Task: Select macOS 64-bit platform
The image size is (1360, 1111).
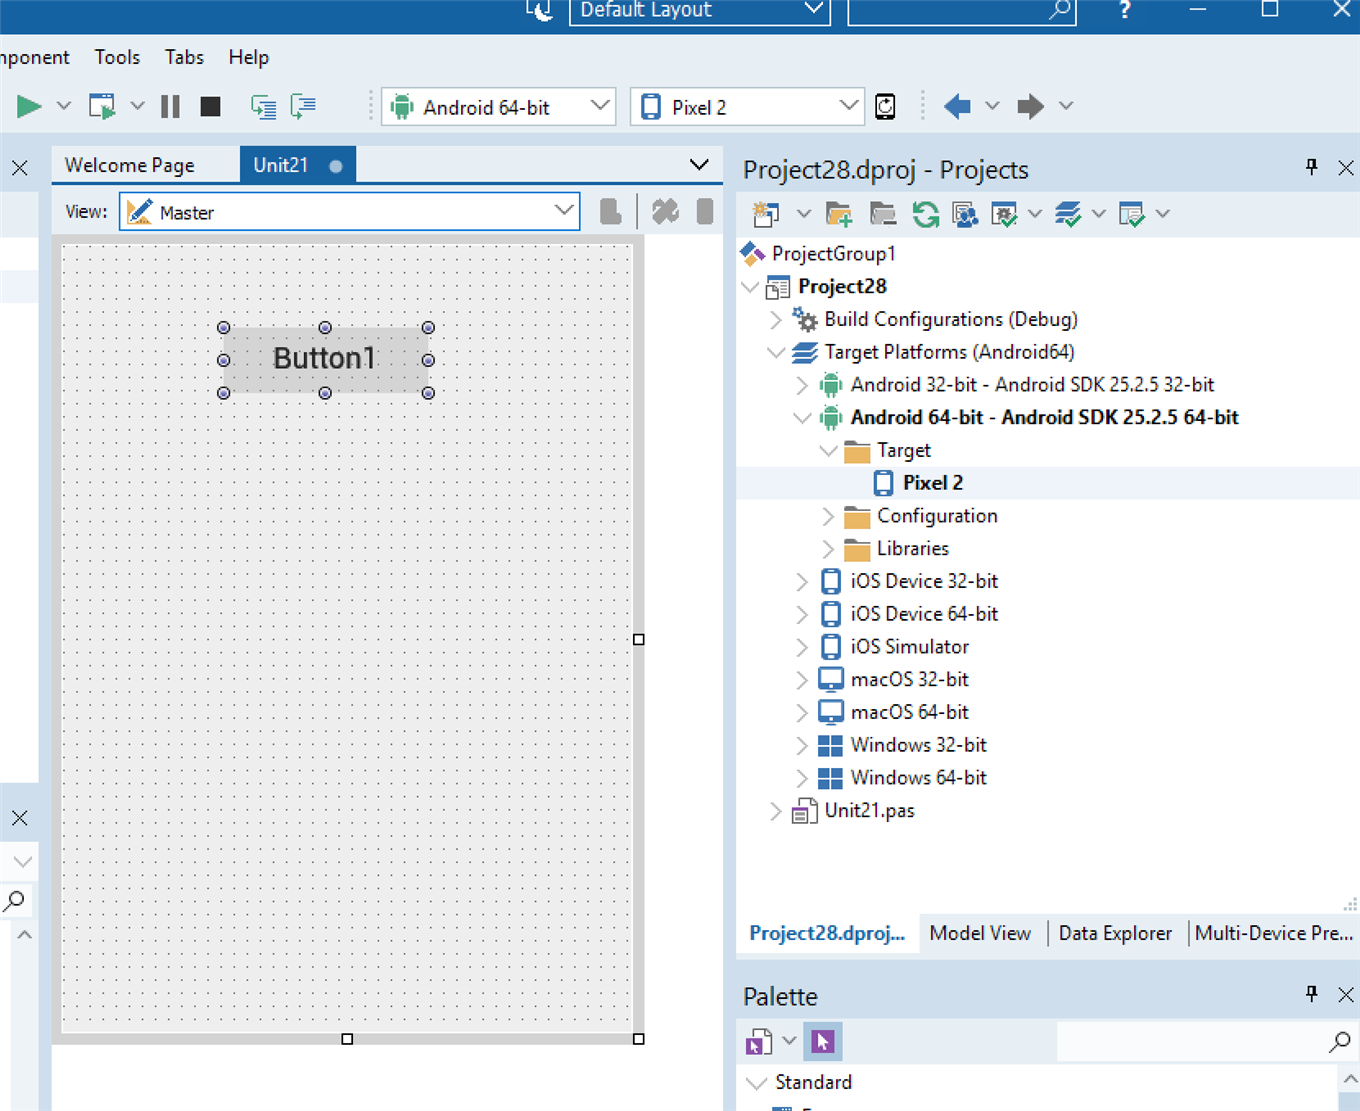Action: (x=909, y=712)
